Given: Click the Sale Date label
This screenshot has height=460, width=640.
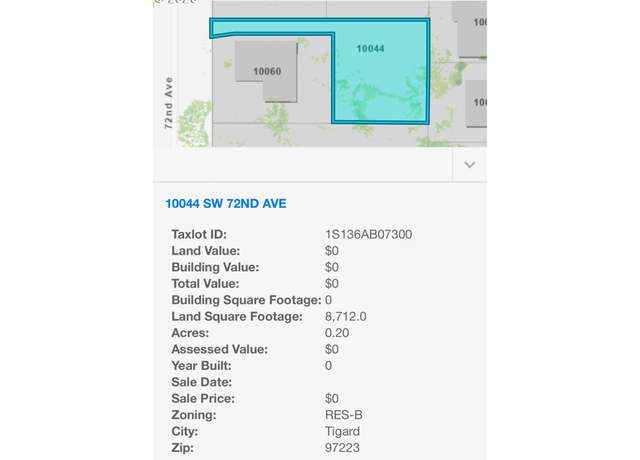Looking at the screenshot, I should 202,382.
